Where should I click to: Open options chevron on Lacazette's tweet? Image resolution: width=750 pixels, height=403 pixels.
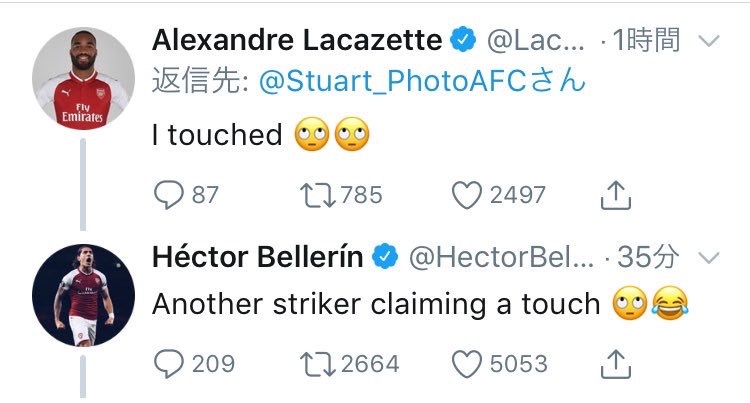pyautogui.click(x=707, y=41)
